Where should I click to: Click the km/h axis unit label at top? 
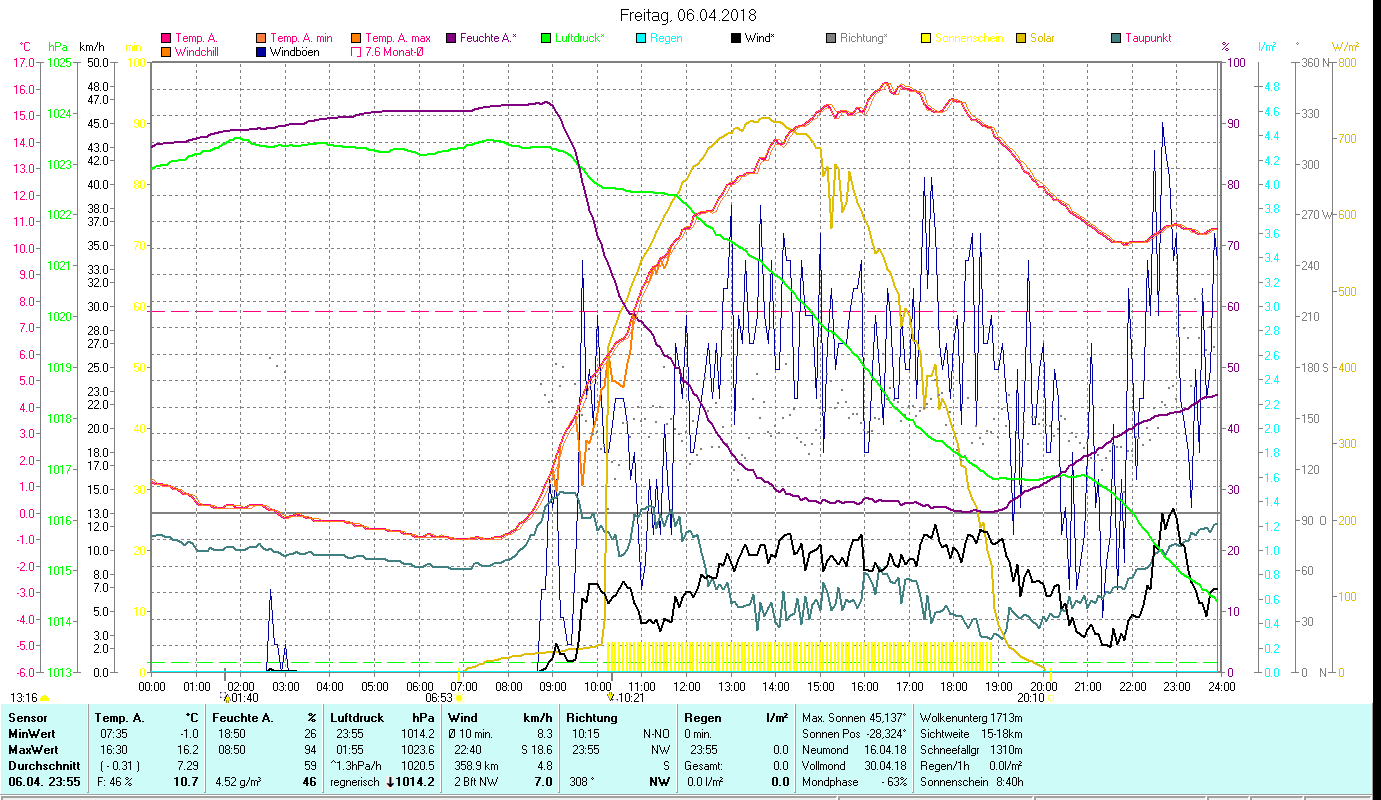[91, 47]
